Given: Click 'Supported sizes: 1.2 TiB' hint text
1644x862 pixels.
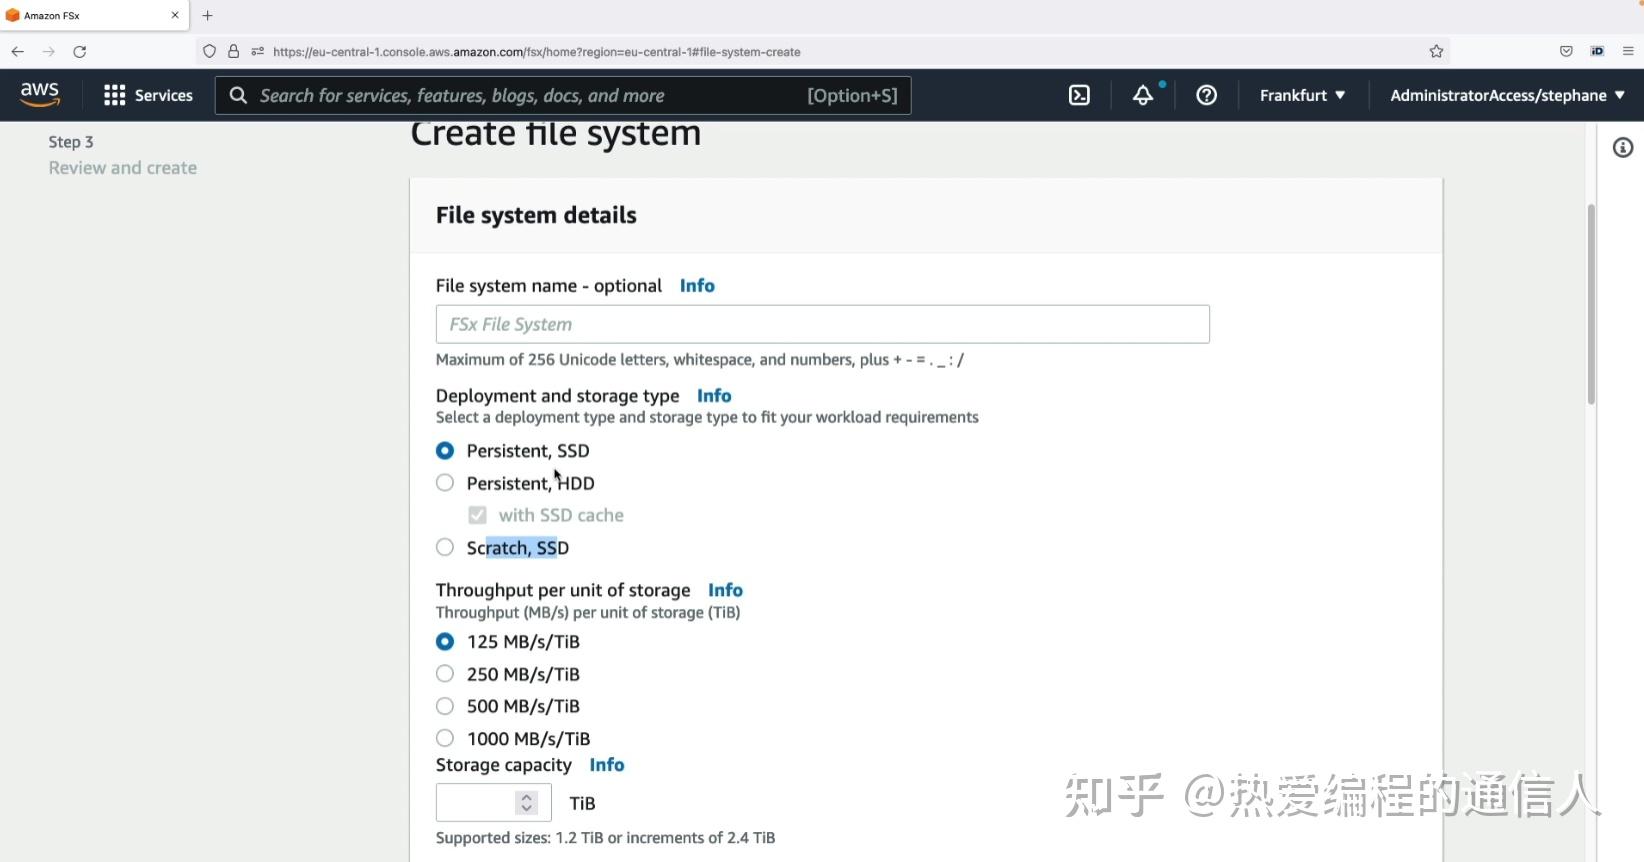Looking at the screenshot, I should pos(605,838).
